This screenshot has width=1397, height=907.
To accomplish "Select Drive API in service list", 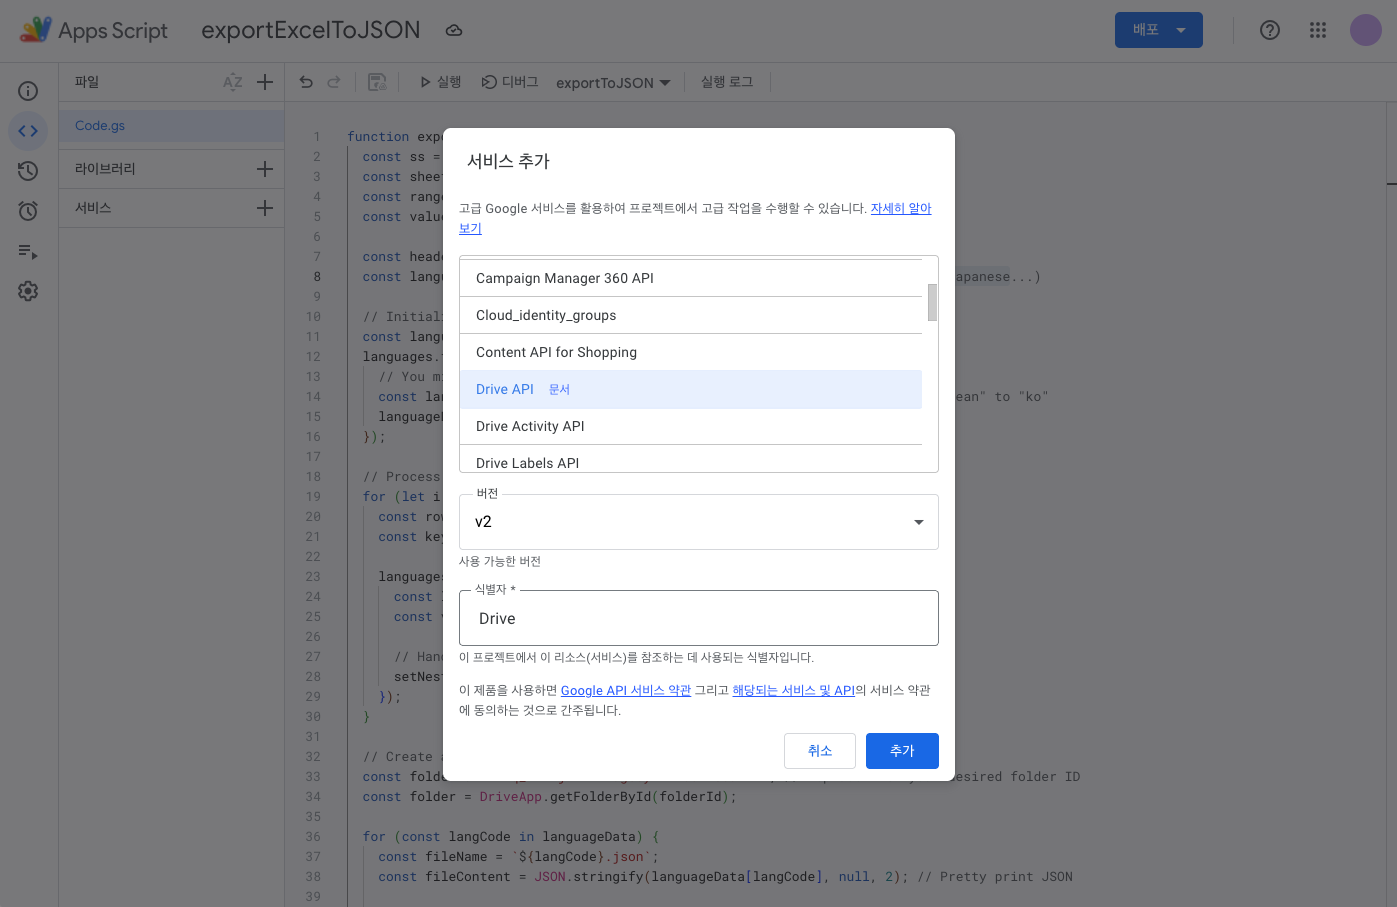I will (691, 389).
